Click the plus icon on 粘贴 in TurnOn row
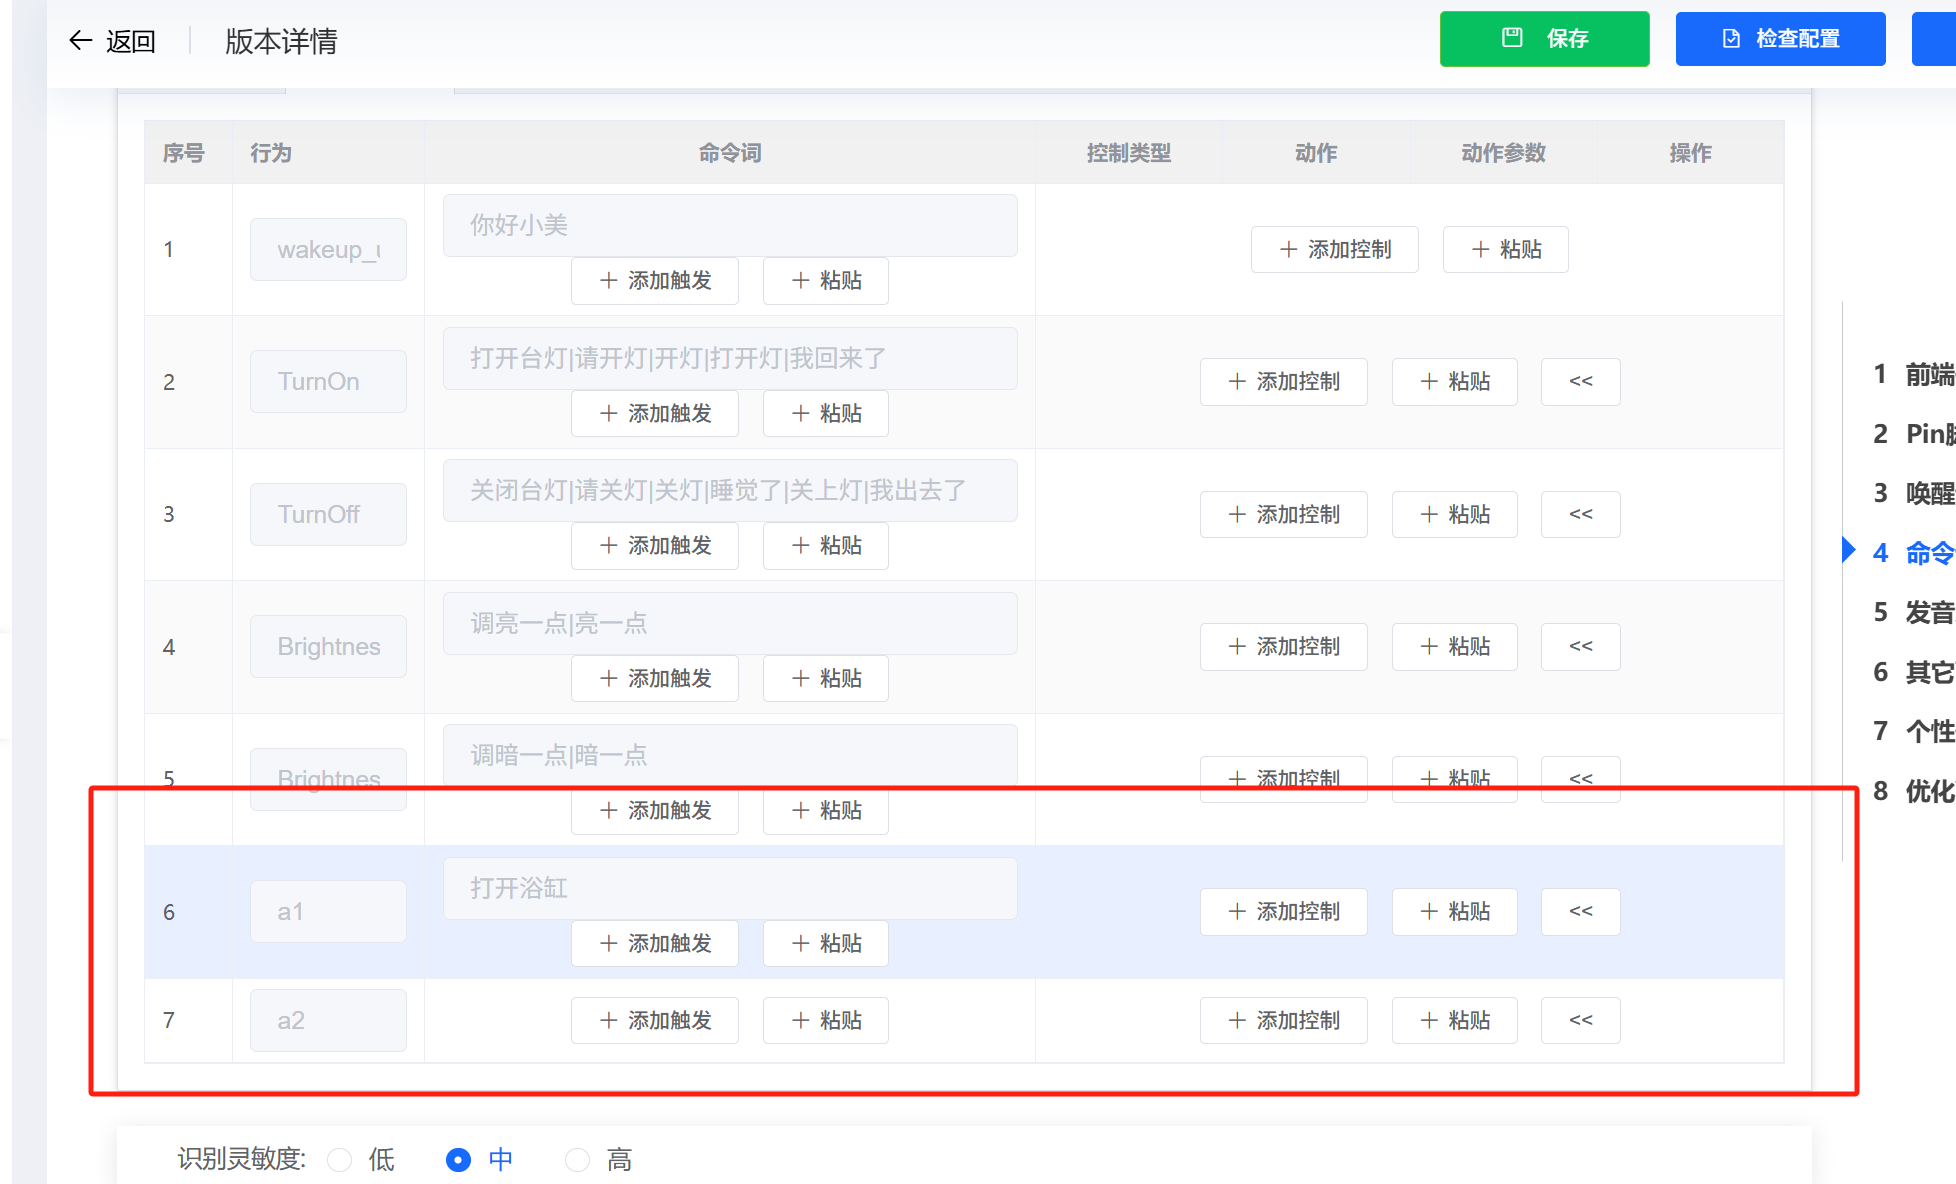This screenshot has width=1956, height=1184. click(x=1428, y=381)
